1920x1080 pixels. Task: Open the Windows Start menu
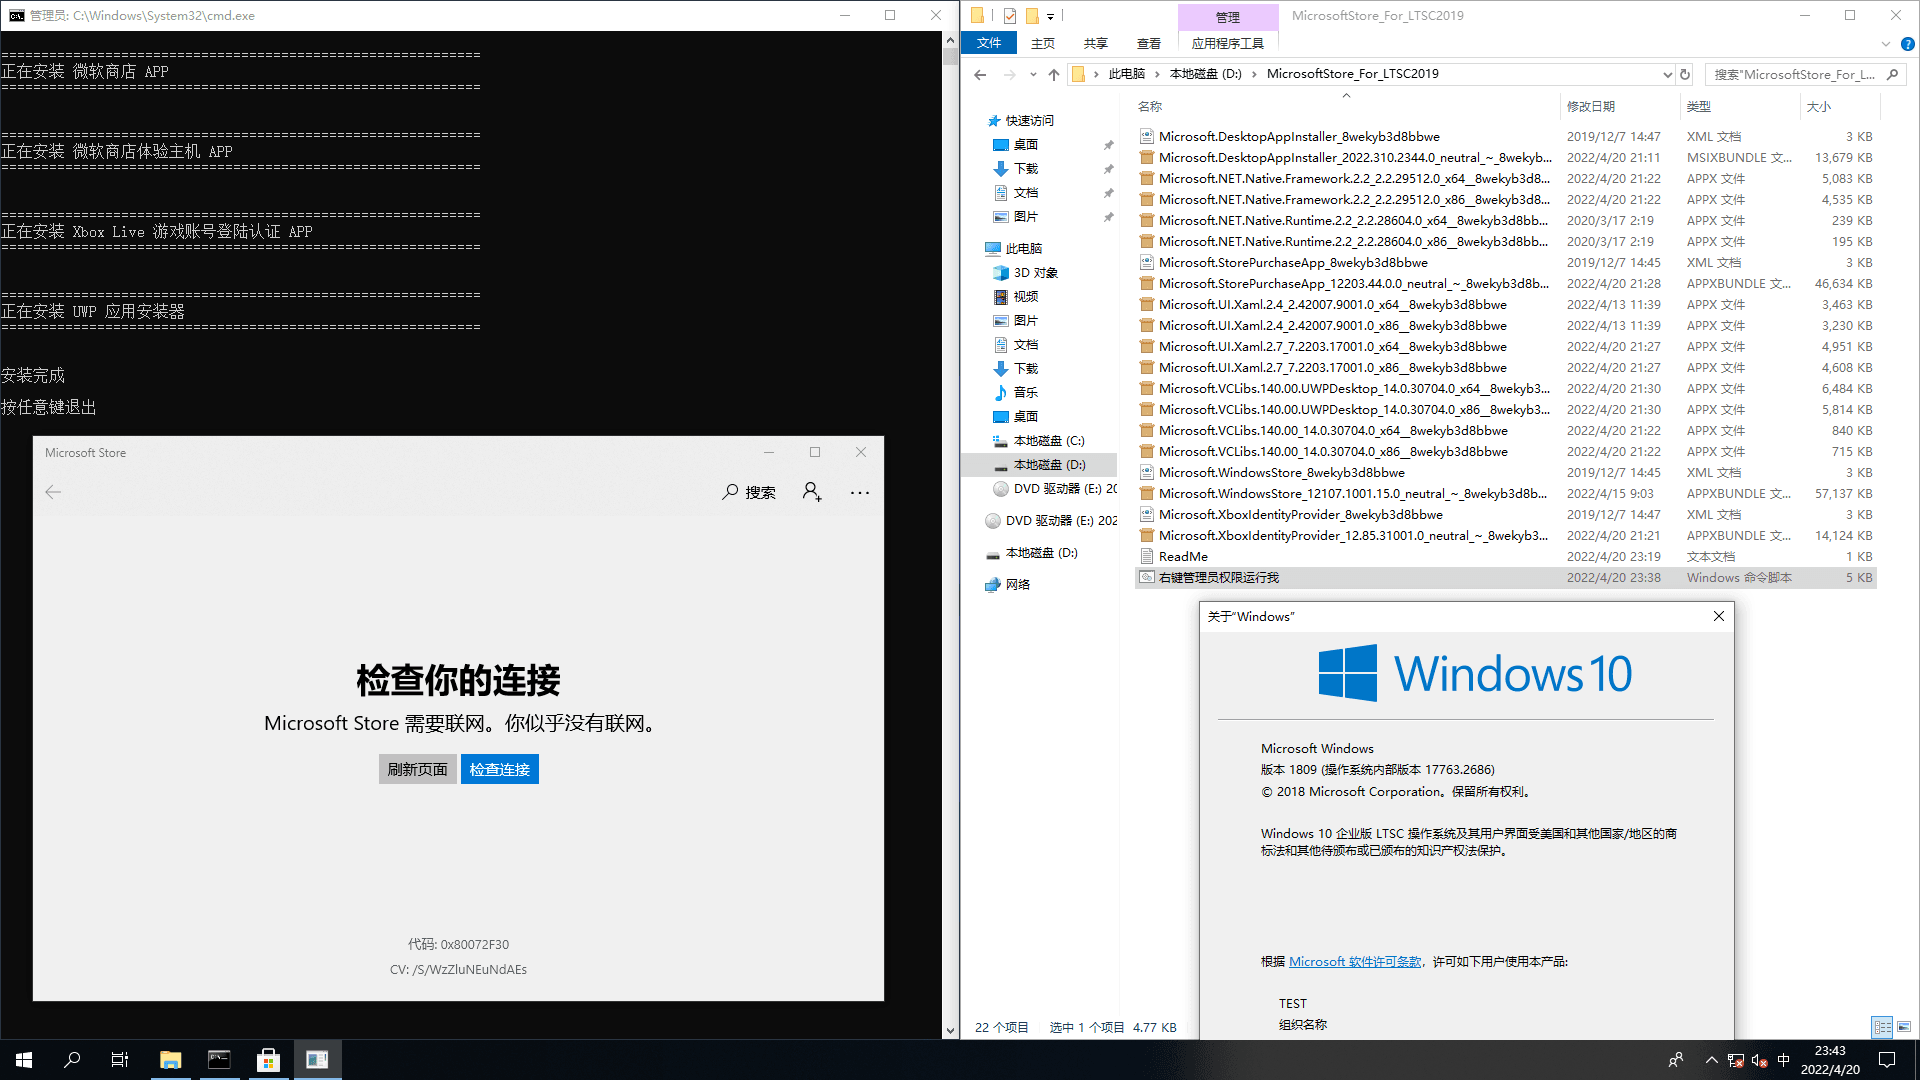(24, 1060)
